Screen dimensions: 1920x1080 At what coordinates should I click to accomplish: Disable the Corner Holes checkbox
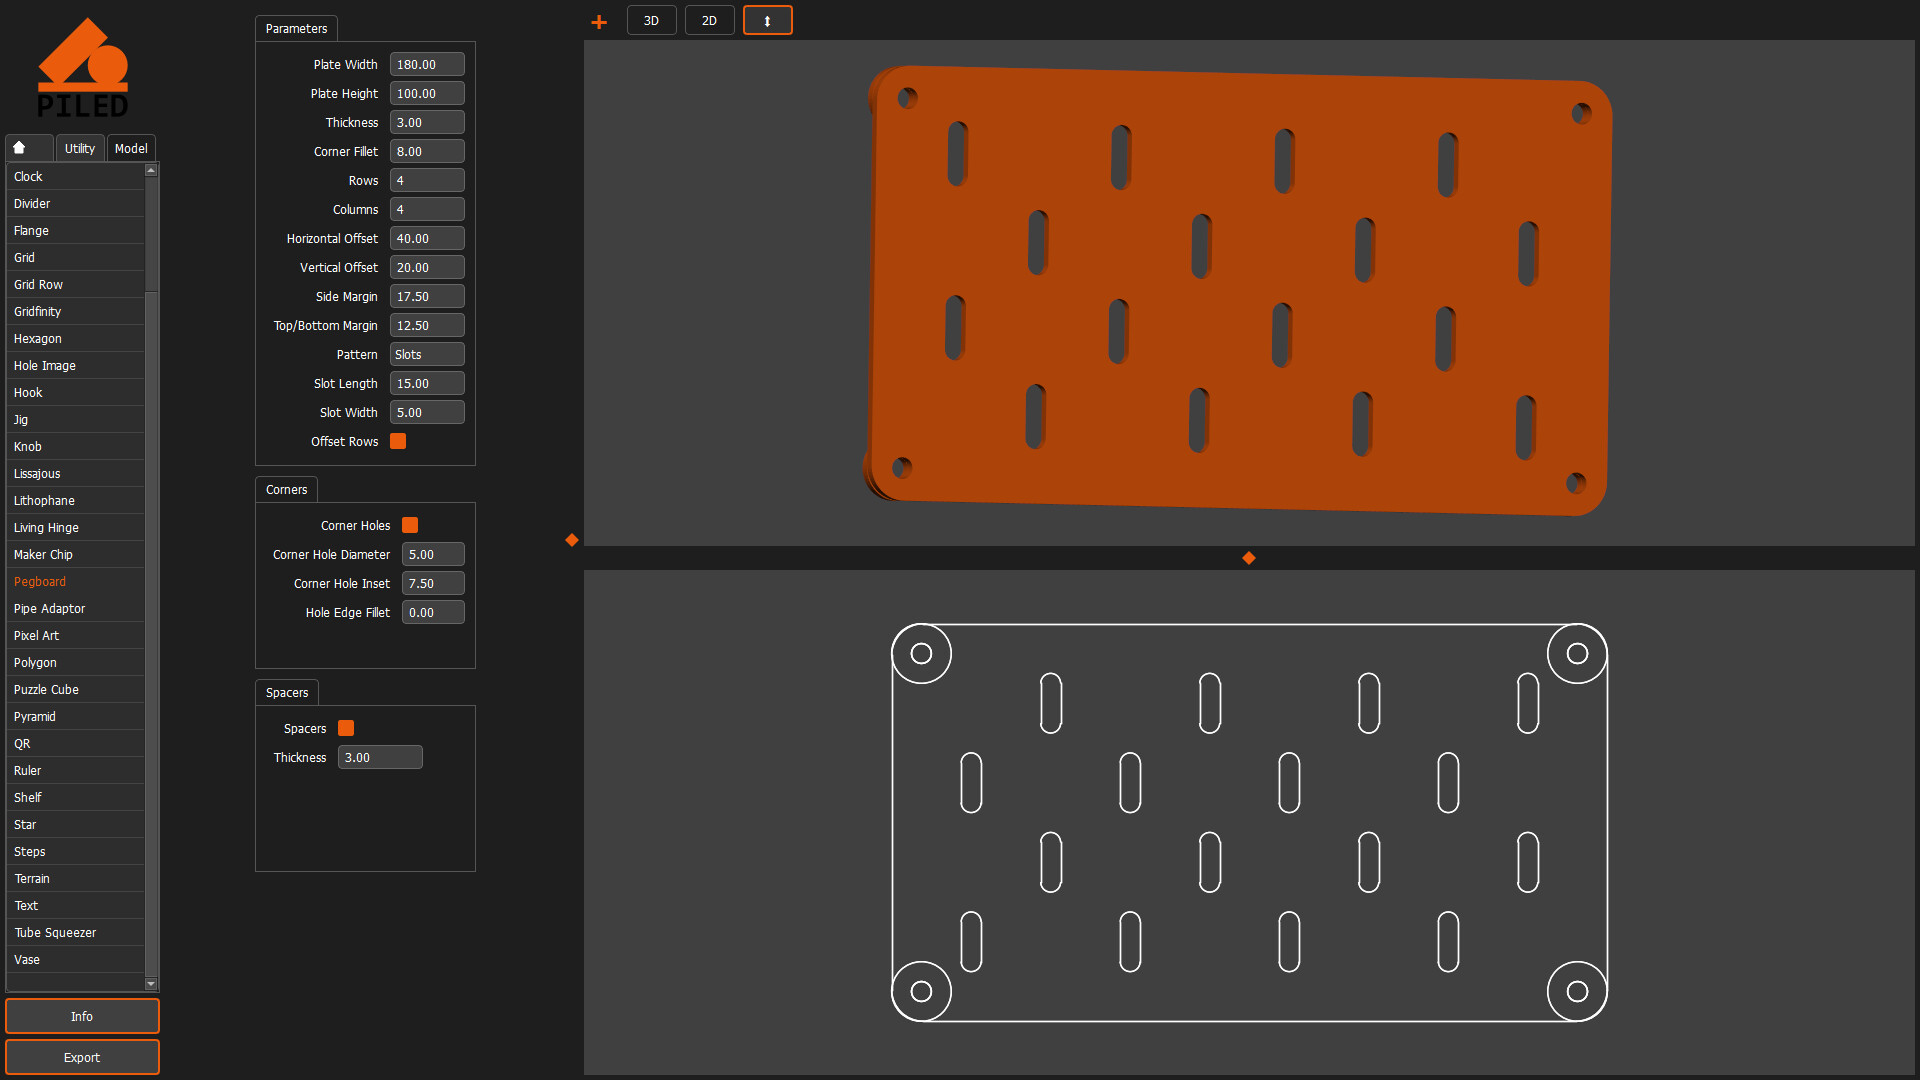click(x=410, y=525)
